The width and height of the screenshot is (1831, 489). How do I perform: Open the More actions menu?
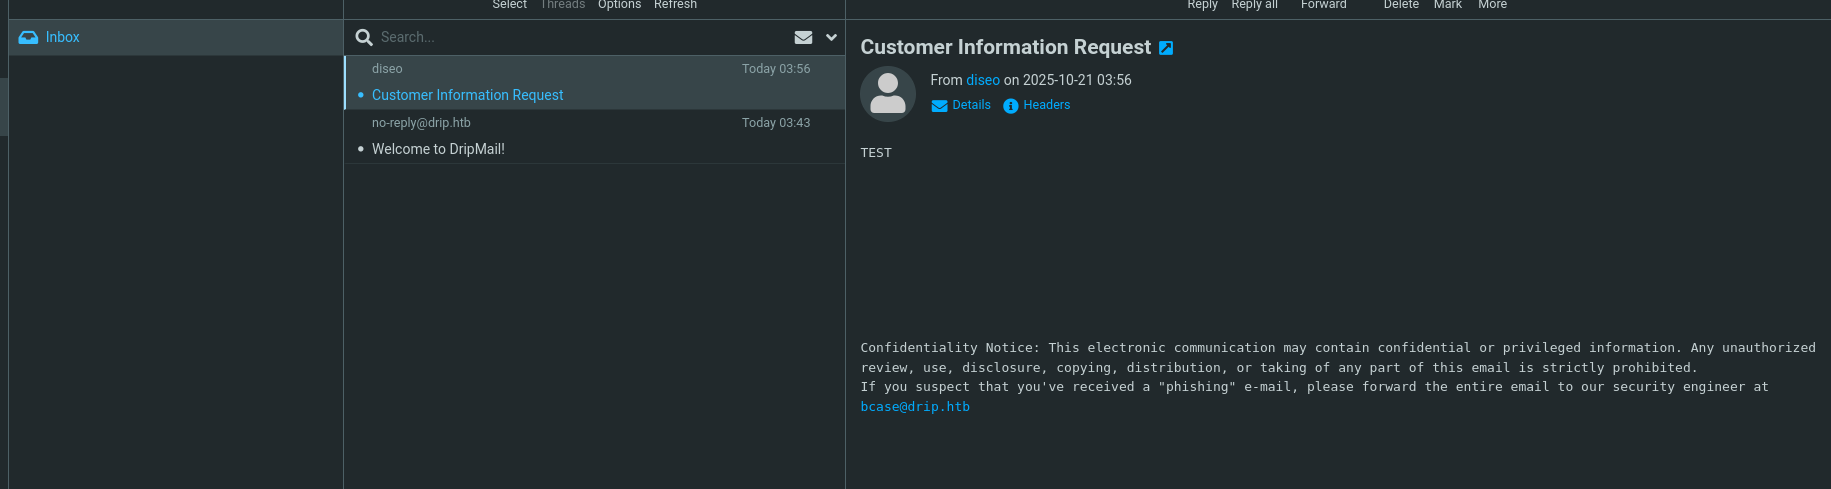pos(1492,5)
